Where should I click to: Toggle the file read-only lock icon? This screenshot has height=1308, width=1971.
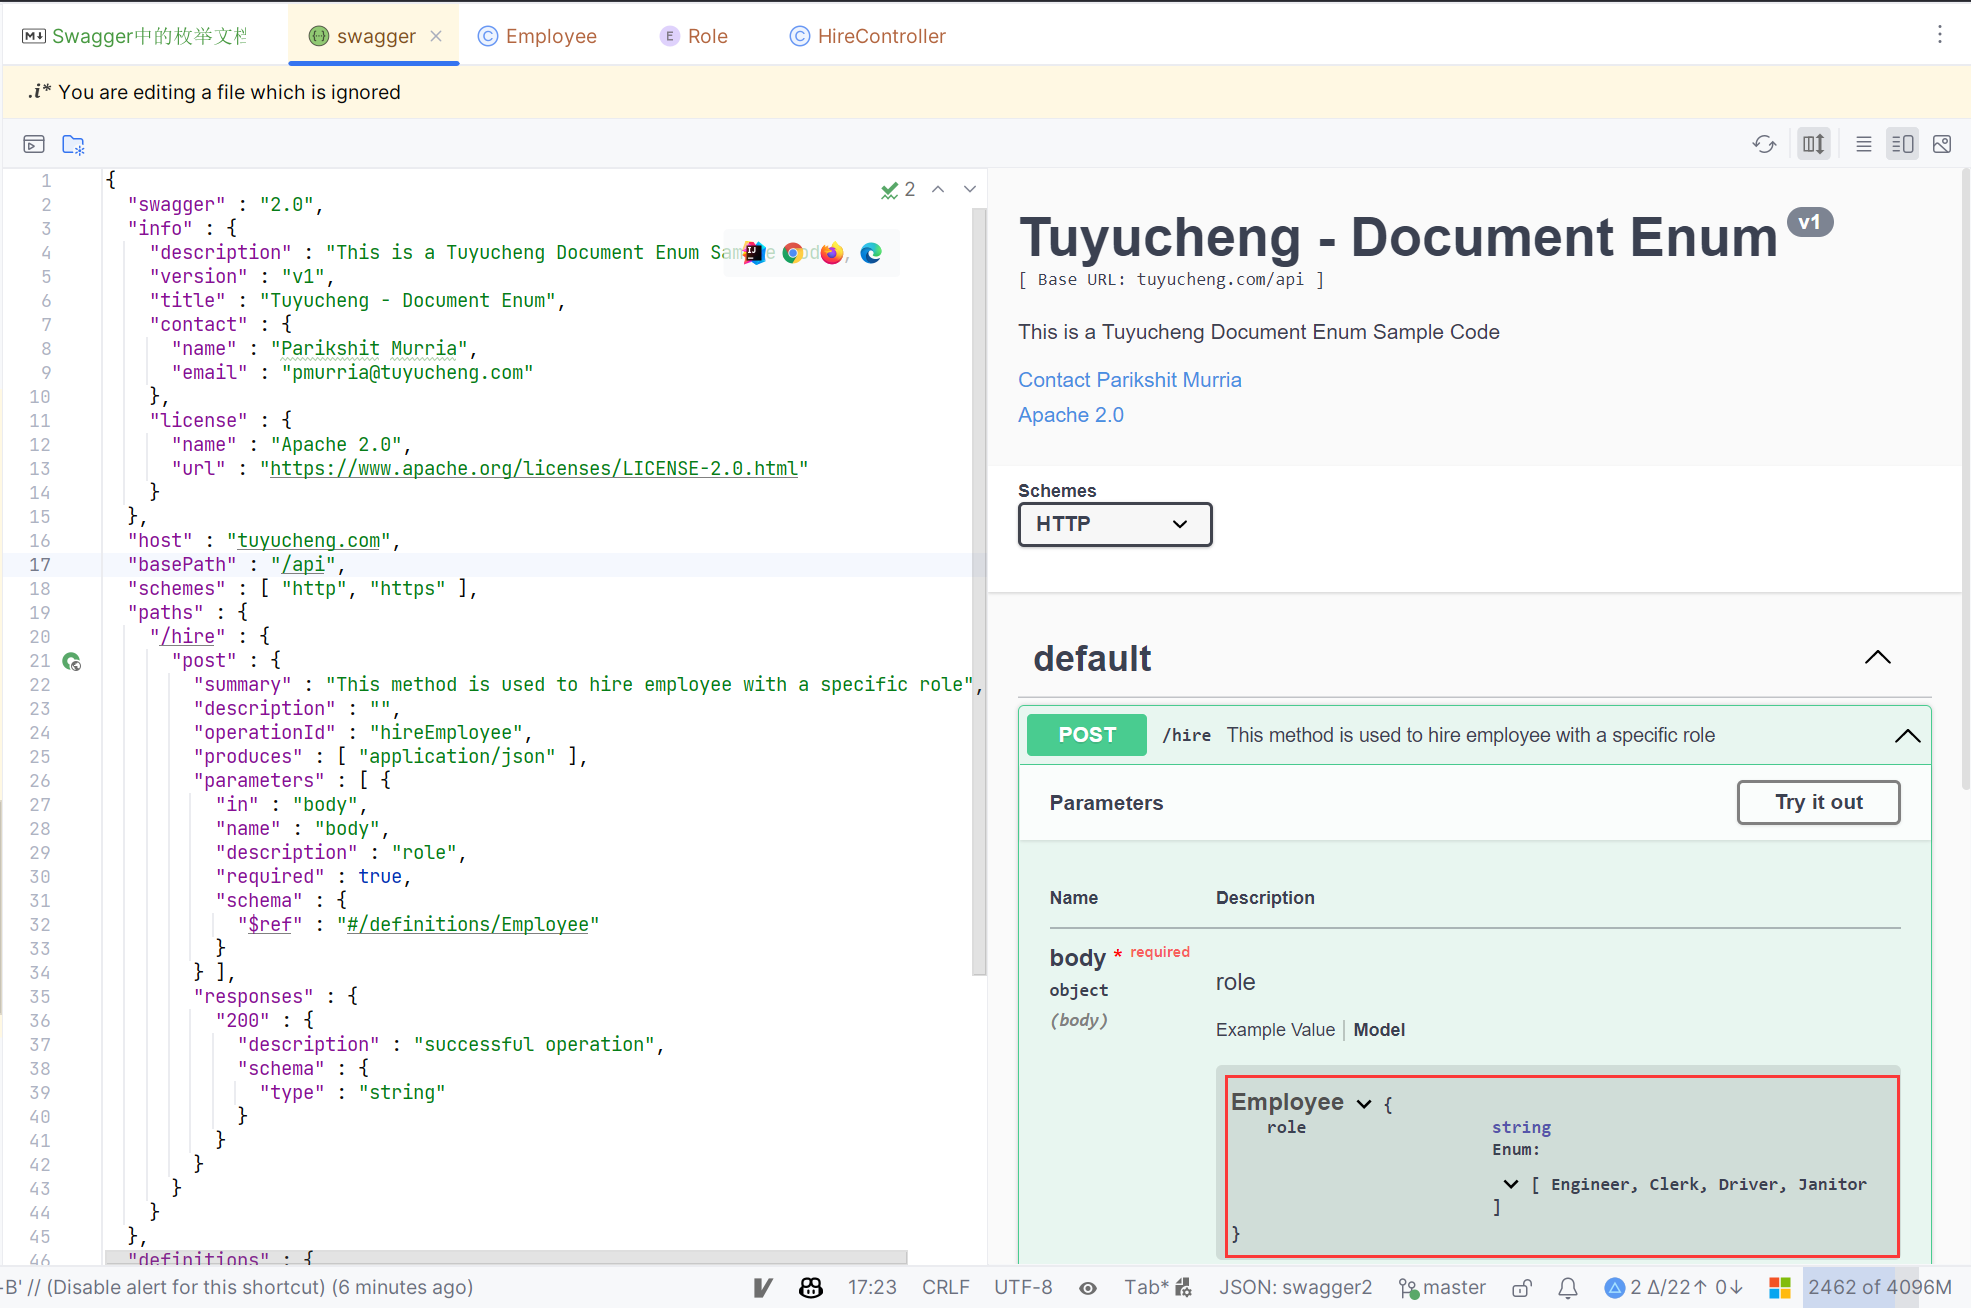pos(1522,1288)
